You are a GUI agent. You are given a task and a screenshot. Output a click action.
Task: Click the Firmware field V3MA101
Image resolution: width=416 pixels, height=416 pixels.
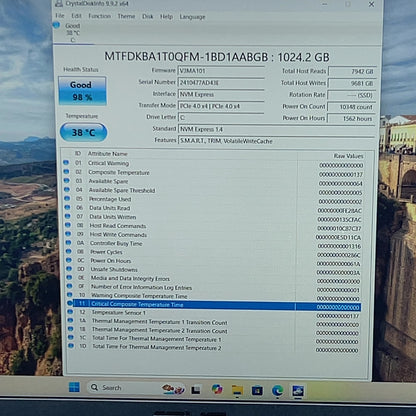point(221,71)
